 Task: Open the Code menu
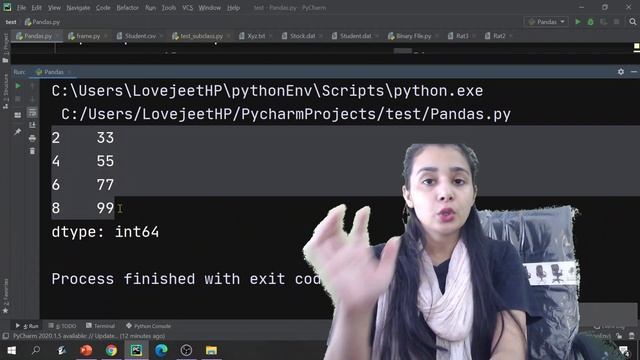click(x=103, y=8)
